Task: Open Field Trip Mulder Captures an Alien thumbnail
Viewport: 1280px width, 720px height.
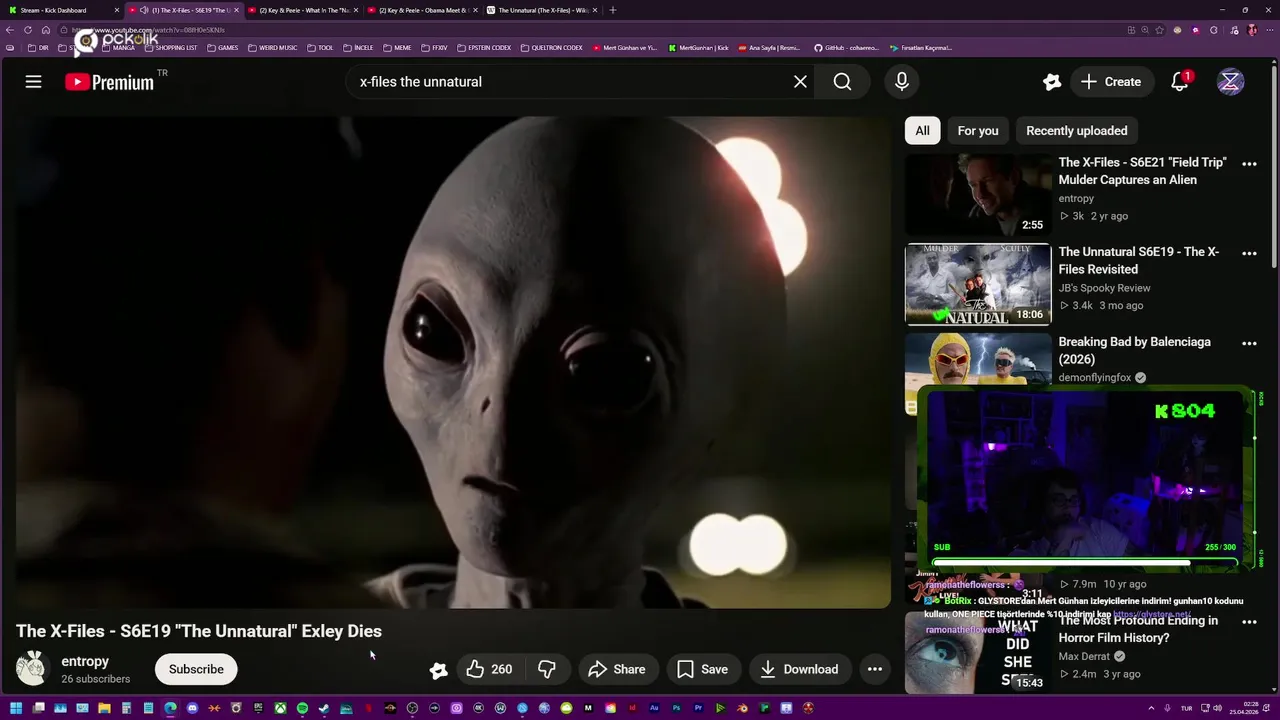Action: click(978, 194)
